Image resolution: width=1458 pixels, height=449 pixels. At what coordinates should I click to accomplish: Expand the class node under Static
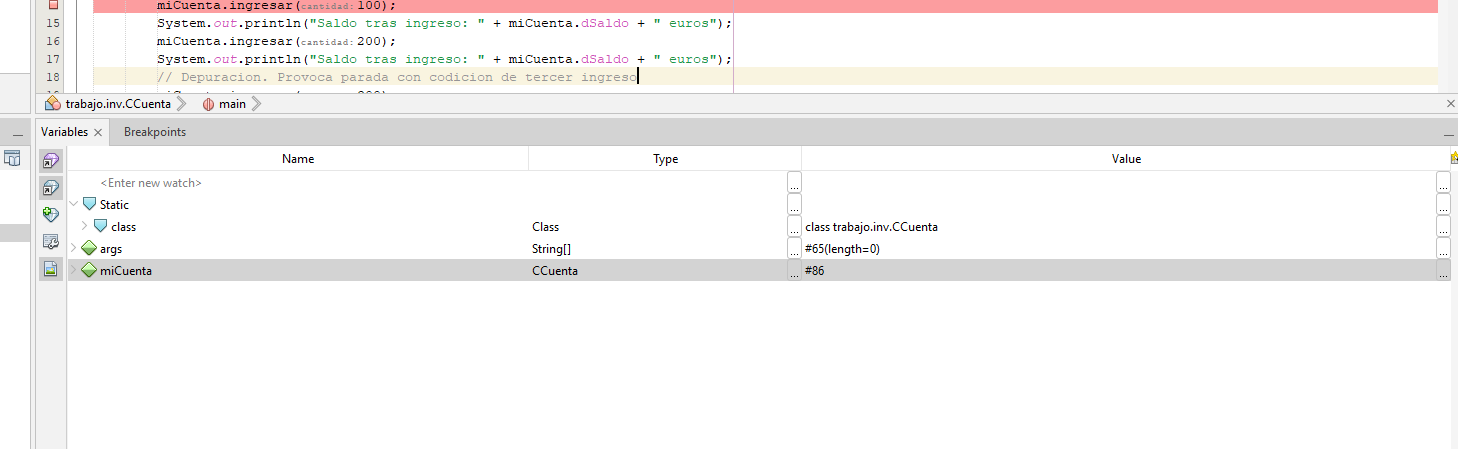(85, 227)
